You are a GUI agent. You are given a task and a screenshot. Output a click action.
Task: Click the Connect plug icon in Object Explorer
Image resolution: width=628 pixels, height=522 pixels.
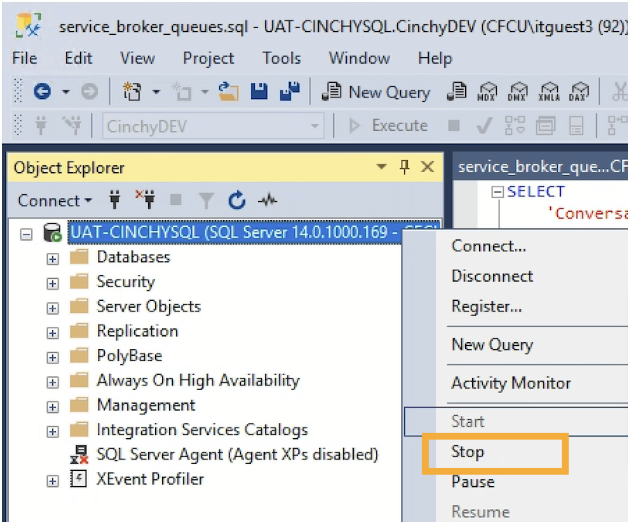[115, 200]
